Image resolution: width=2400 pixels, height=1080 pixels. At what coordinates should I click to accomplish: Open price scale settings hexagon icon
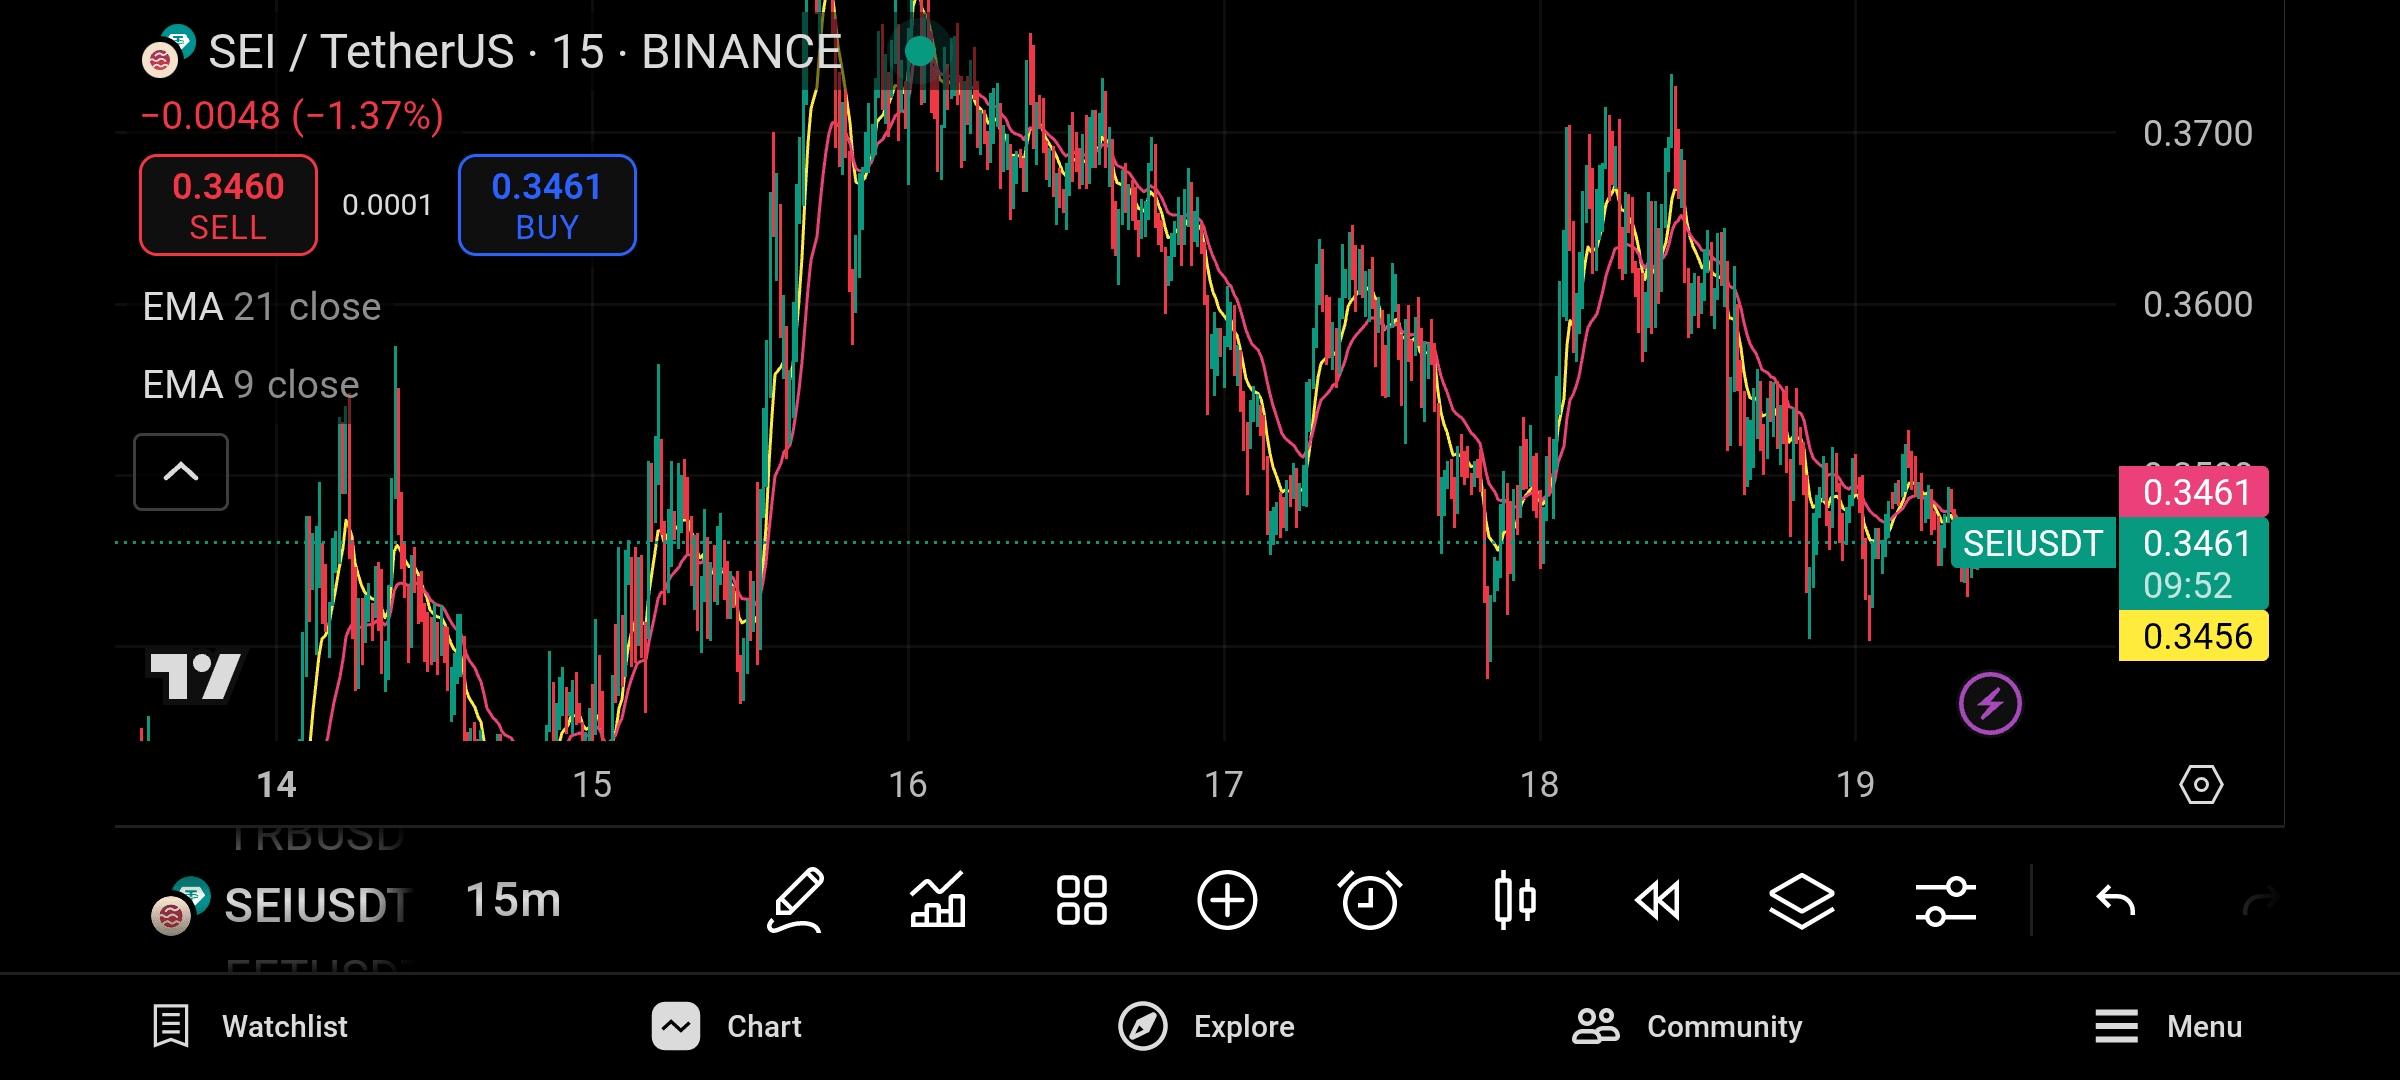click(2201, 785)
